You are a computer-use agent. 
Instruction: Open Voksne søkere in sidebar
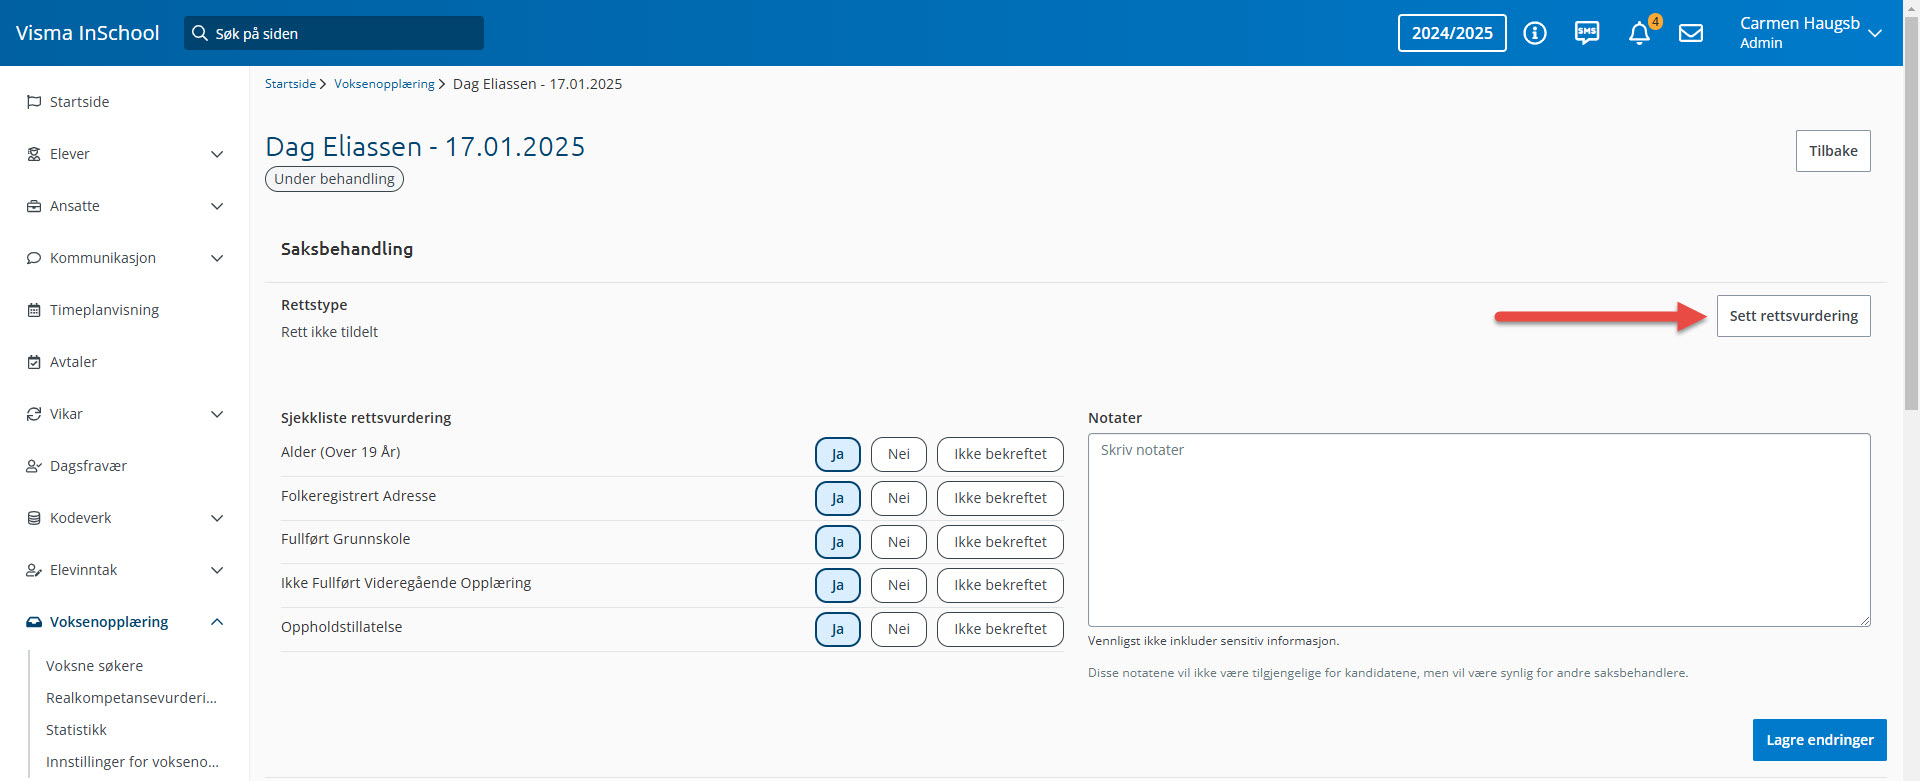click(x=95, y=666)
